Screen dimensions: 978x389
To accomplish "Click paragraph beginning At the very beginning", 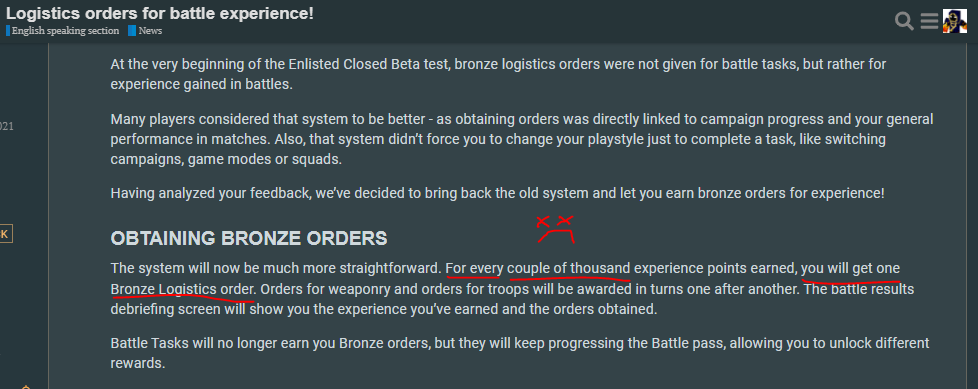I will (x=498, y=74).
